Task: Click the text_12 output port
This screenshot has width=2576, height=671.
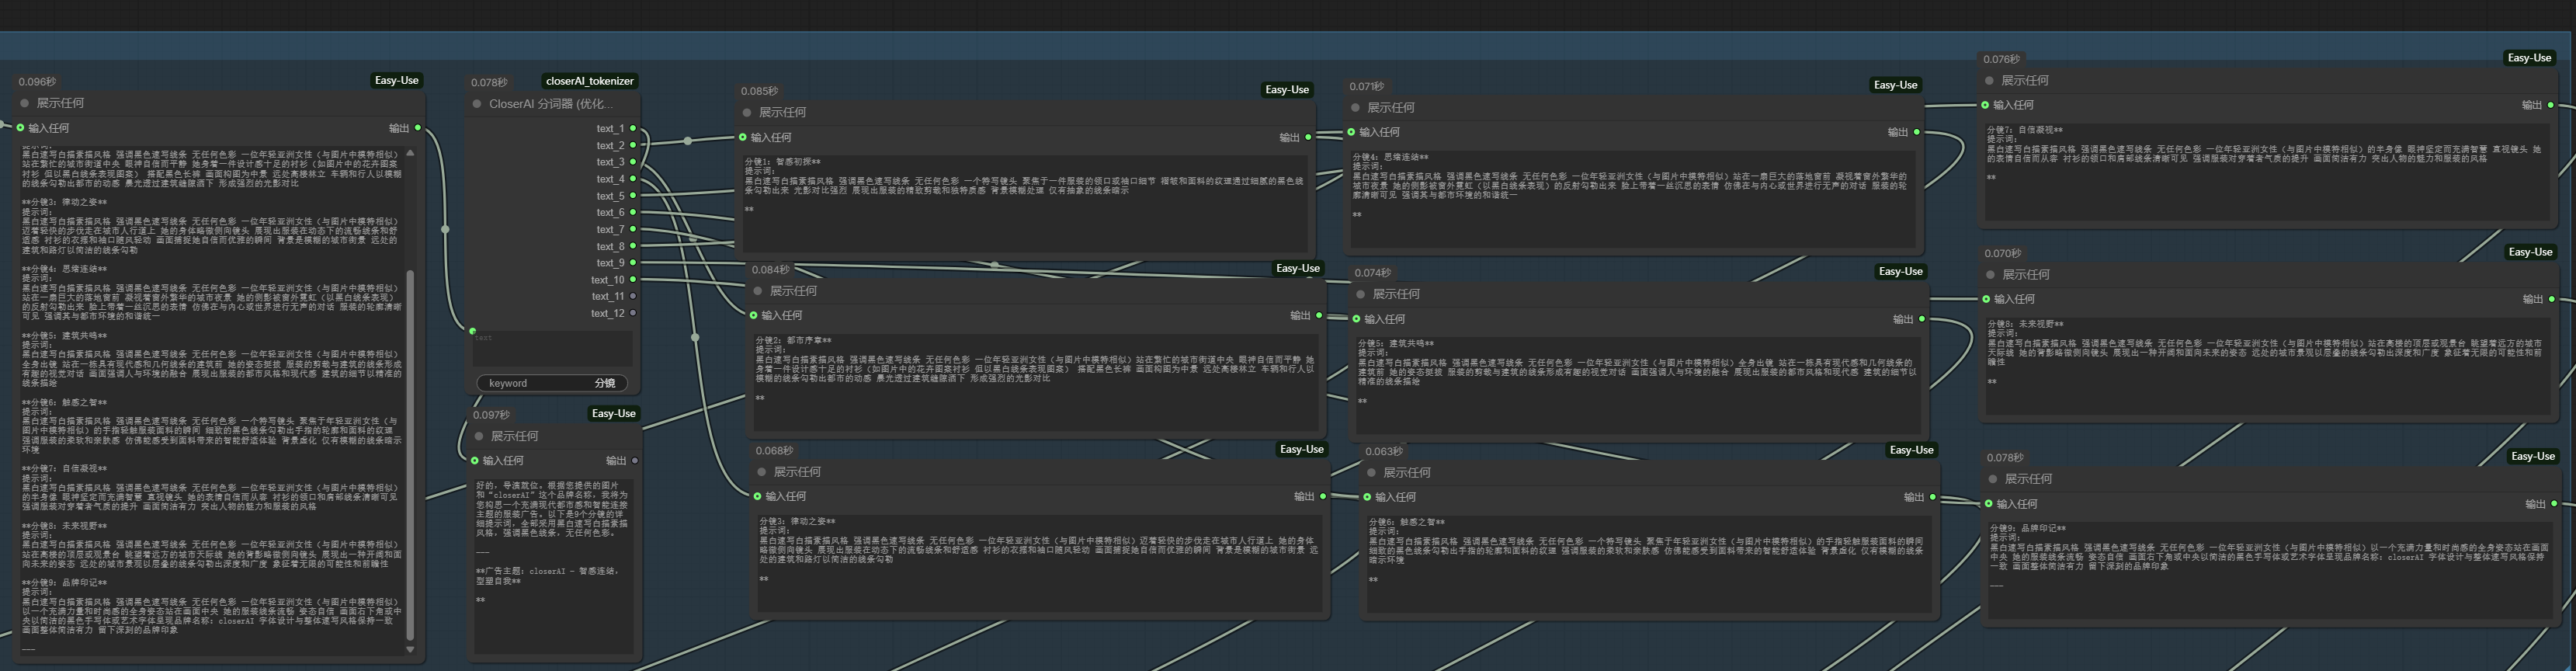Action: tap(633, 313)
